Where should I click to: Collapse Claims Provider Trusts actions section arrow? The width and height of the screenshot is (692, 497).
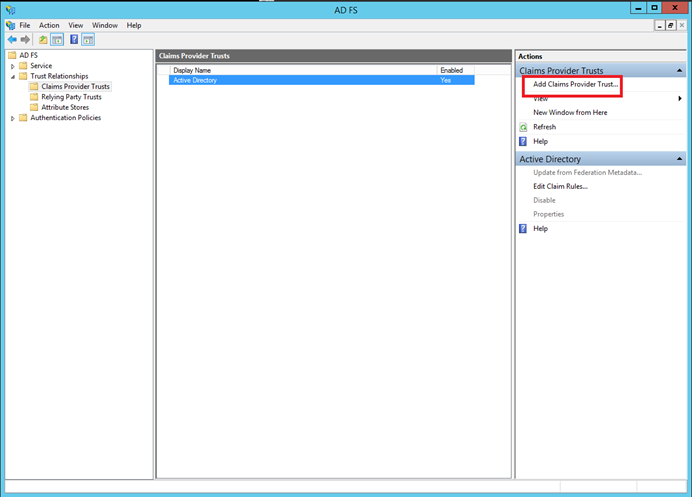[679, 71]
